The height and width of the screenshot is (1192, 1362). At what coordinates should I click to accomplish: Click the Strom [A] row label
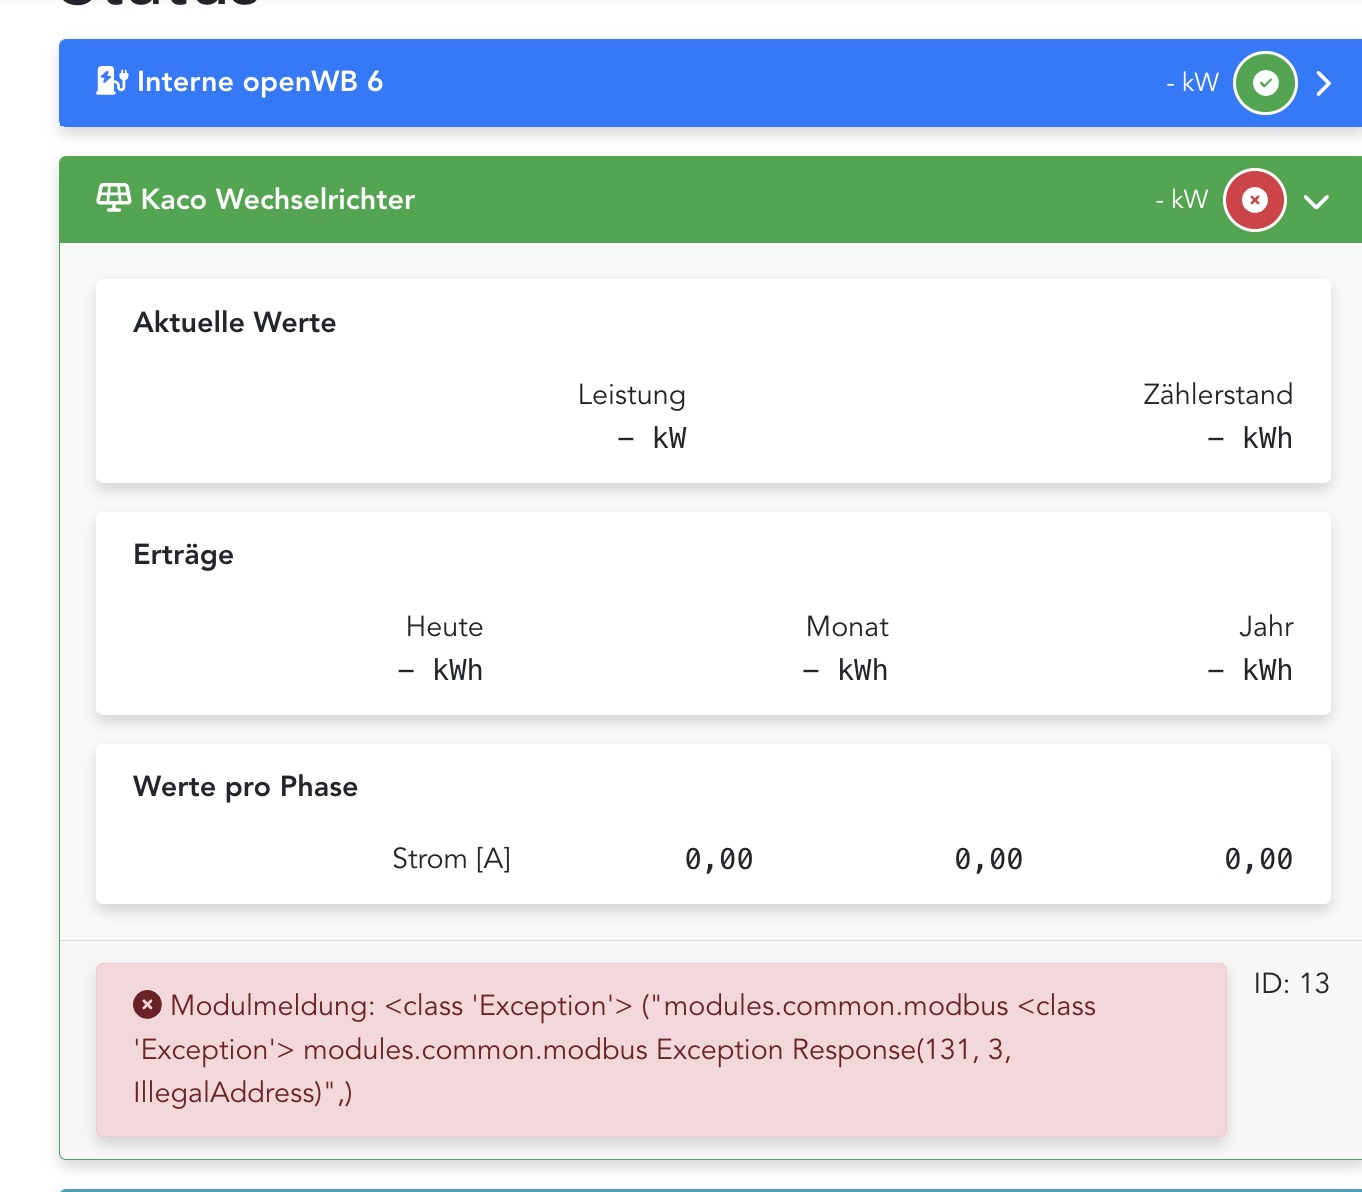(451, 858)
